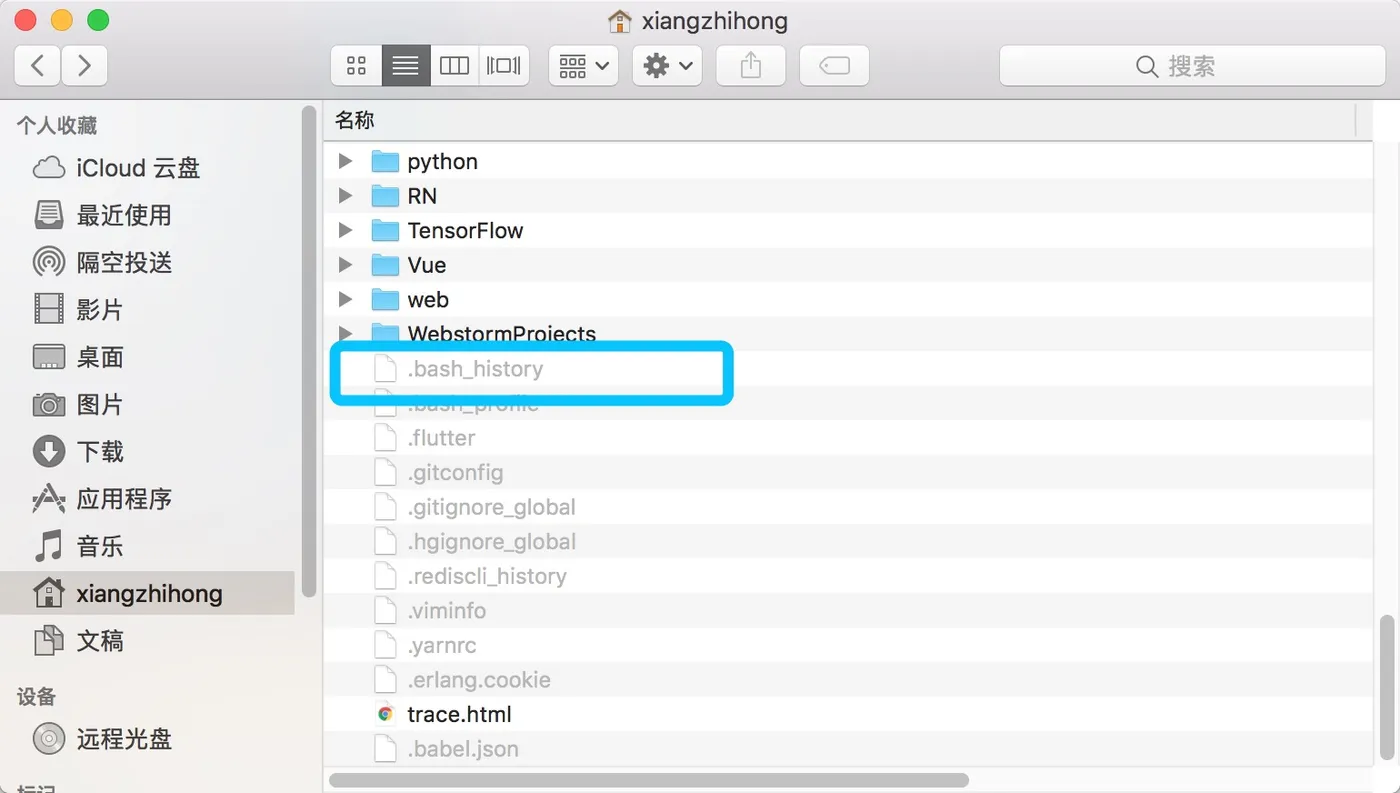Select xiangzhihong home in the sidebar
This screenshot has height=793, width=1400.
(148, 593)
